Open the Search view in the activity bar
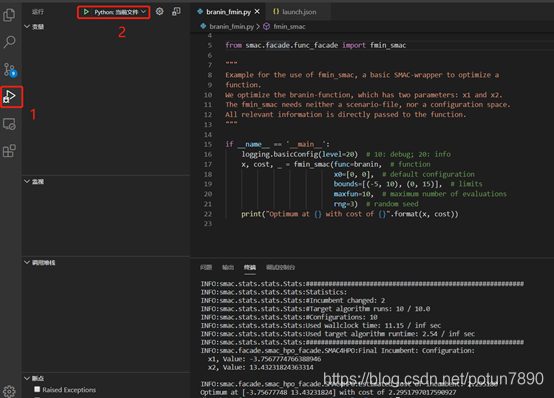 [x=9, y=42]
